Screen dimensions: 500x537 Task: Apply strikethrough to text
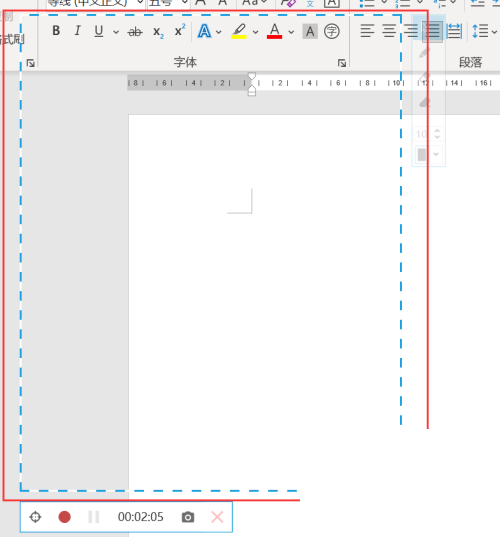[135, 32]
